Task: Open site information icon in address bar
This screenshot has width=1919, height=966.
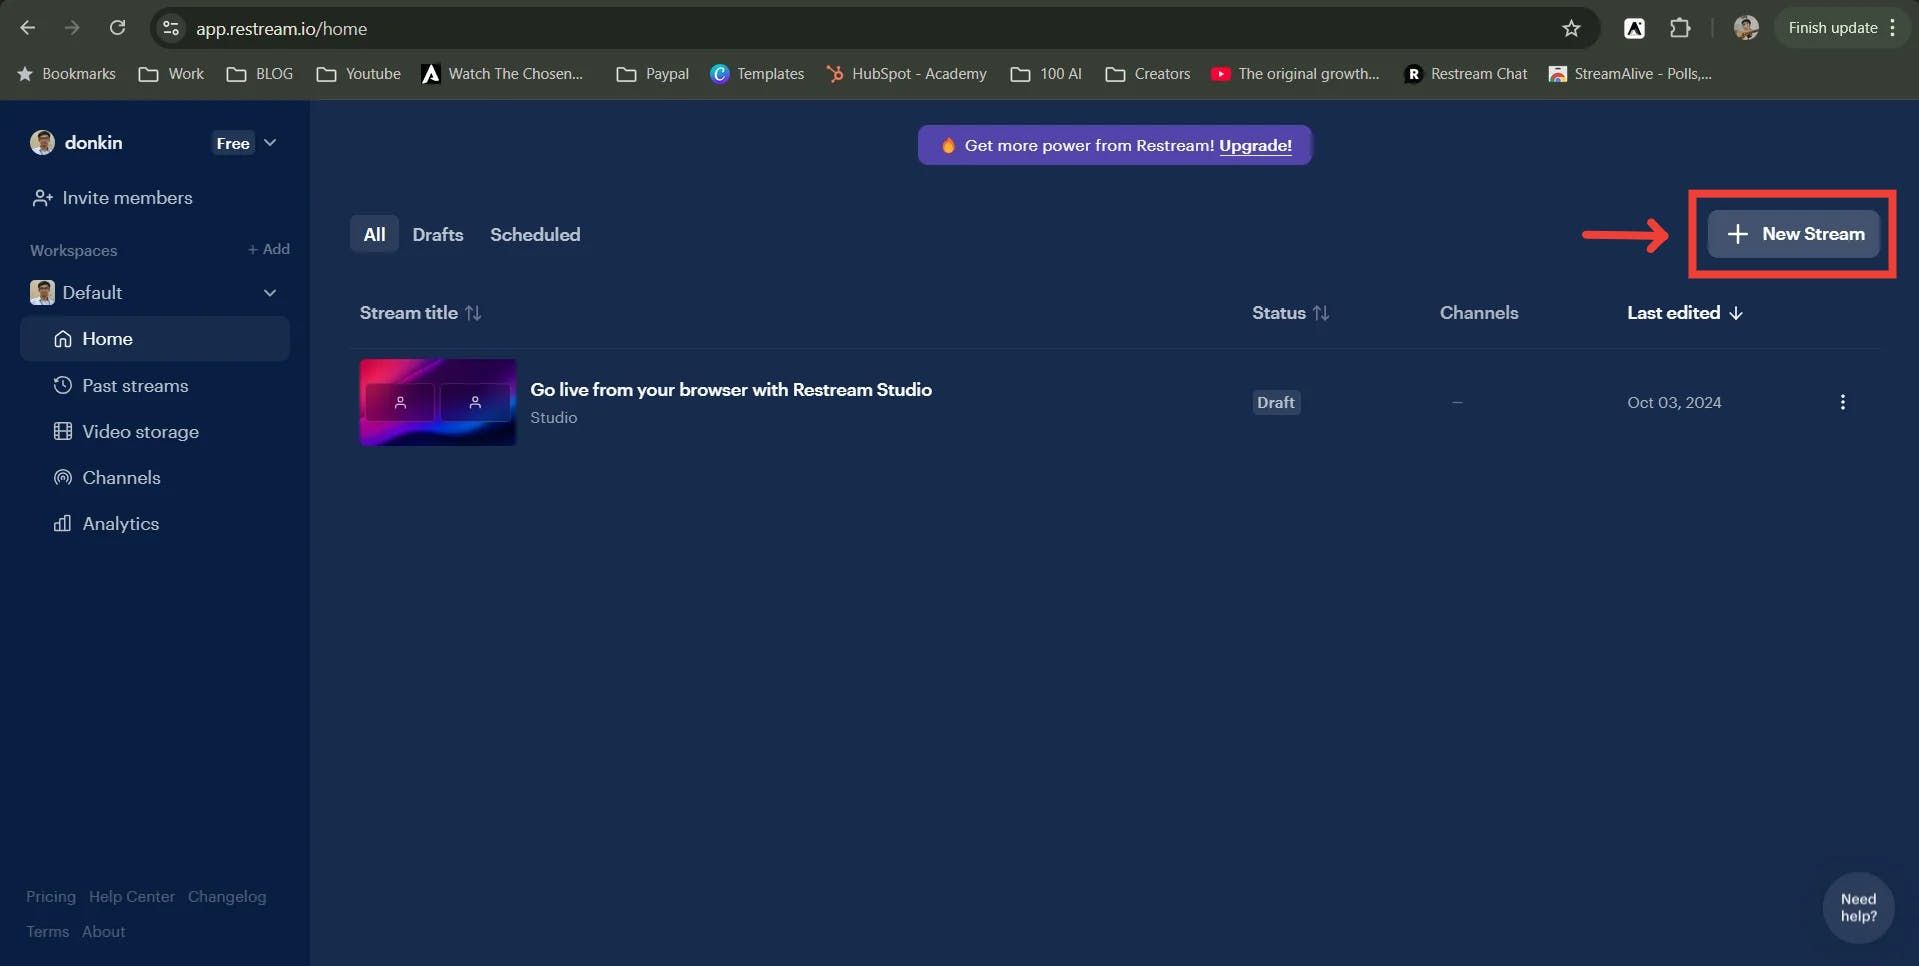Action: 171,28
